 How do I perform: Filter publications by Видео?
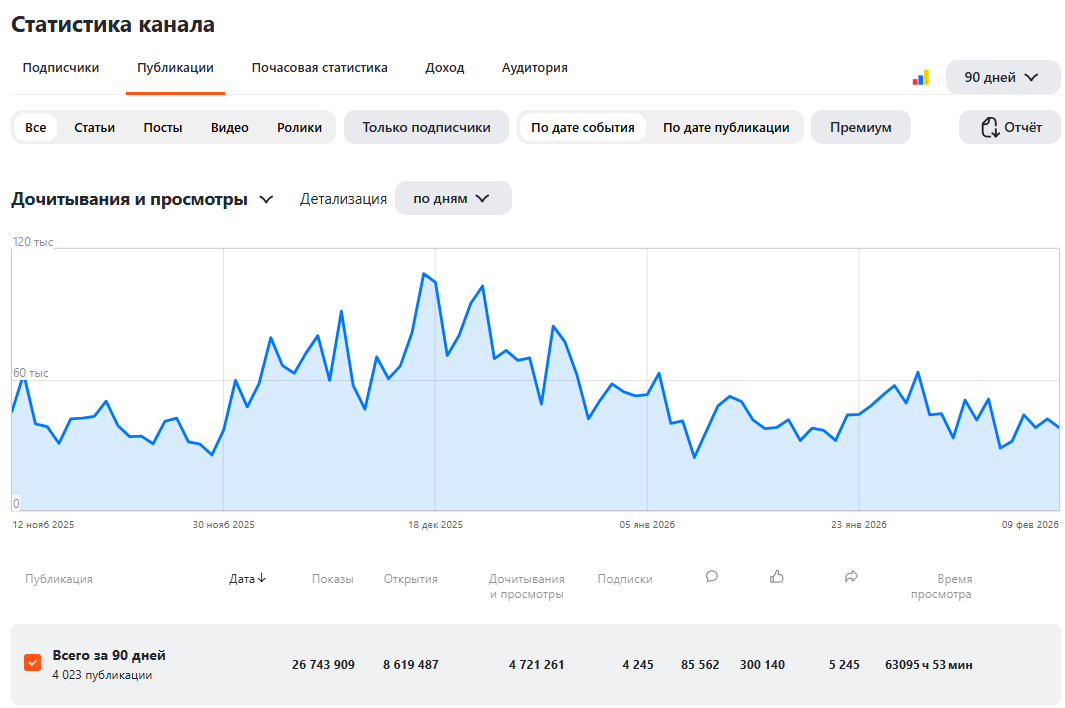point(230,127)
